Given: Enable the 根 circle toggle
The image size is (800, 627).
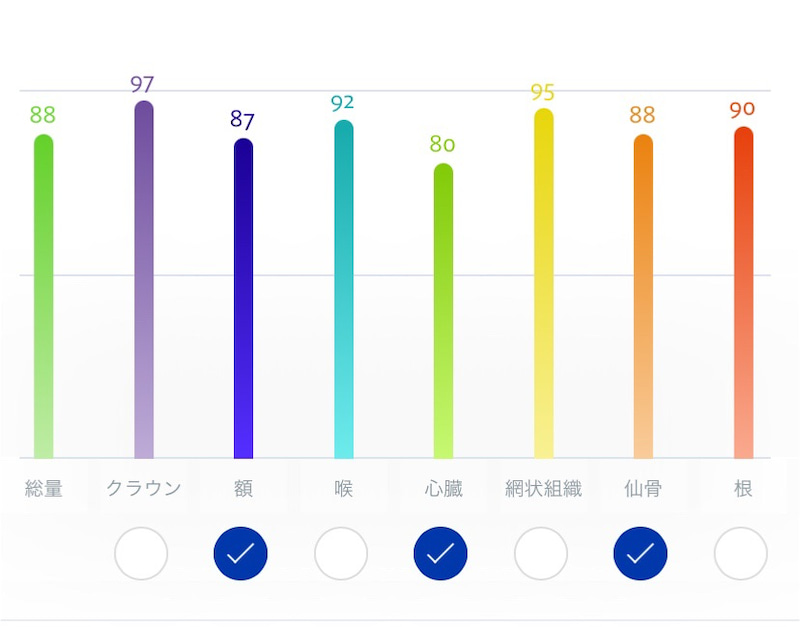Looking at the screenshot, I should pos(740,554).
